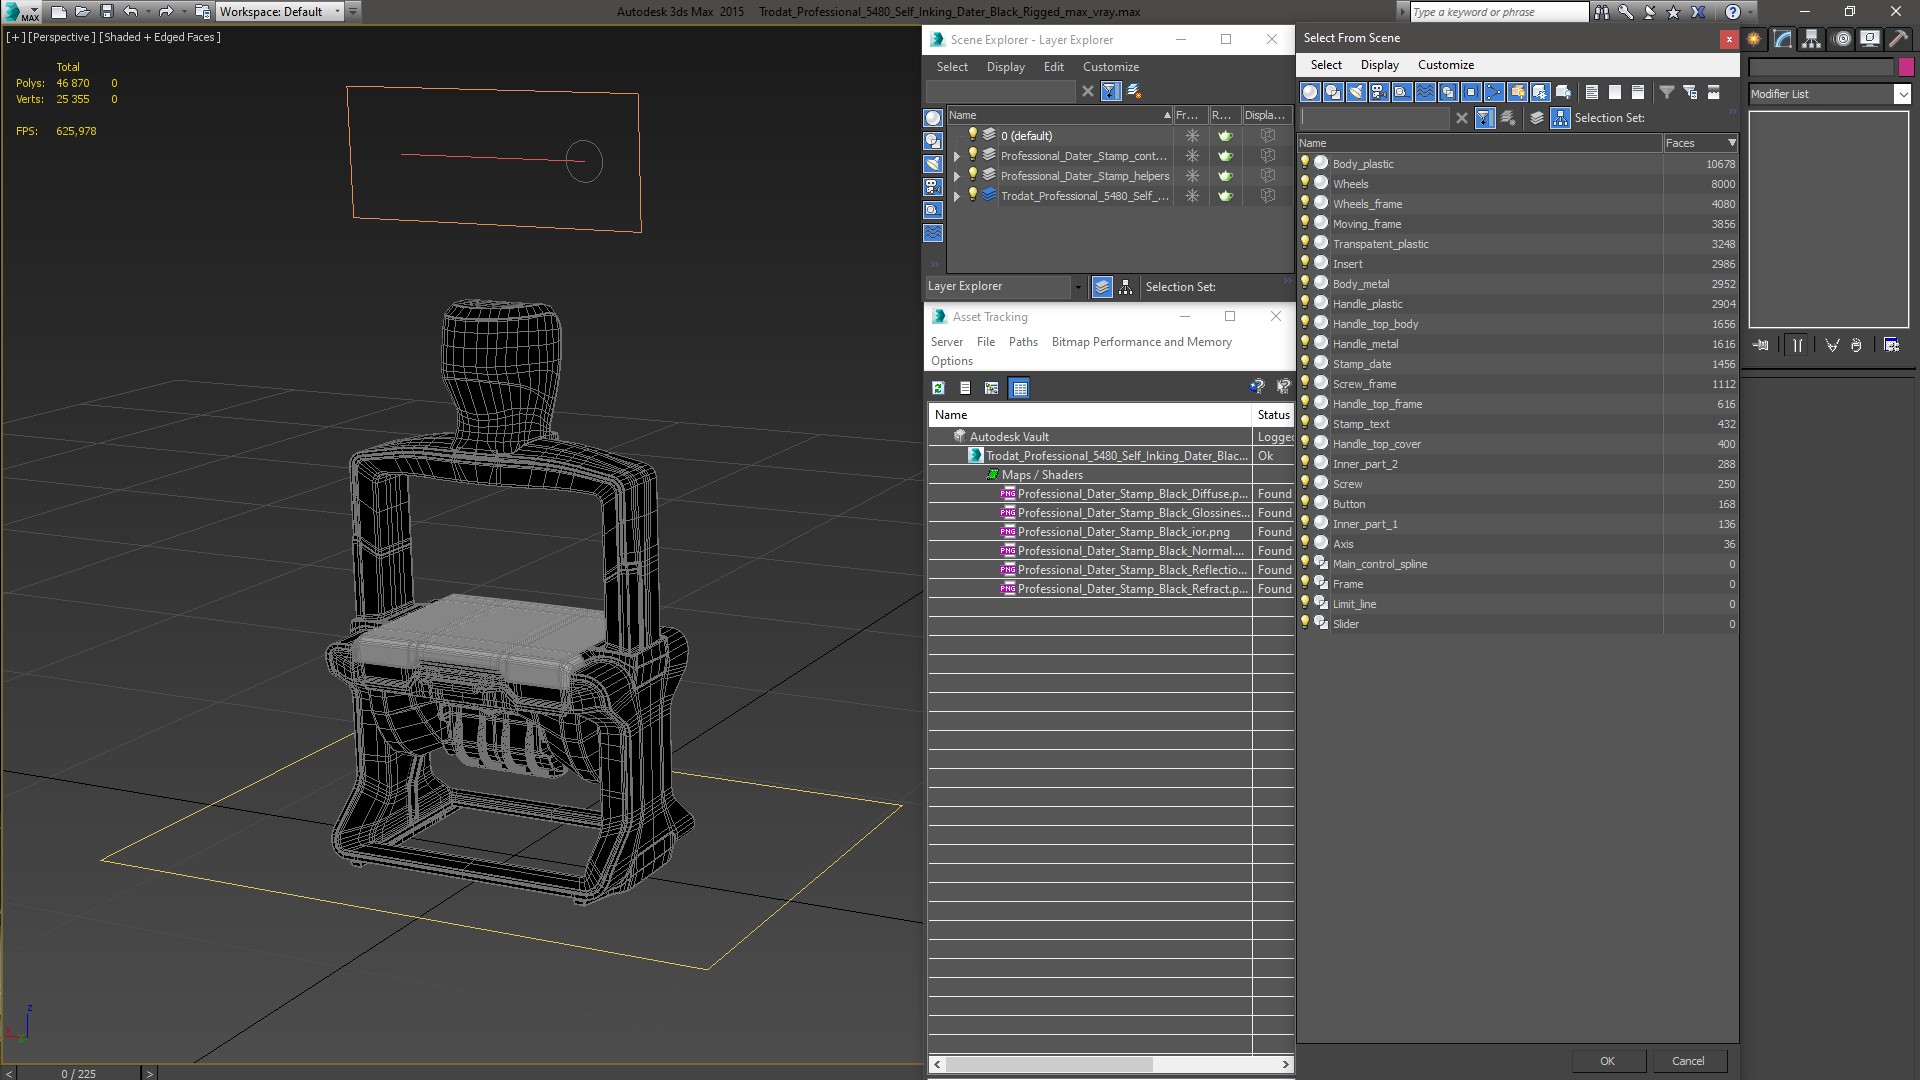Click the Cancel button
Screen dimensions: 1920x1080
(1688, 1061)
